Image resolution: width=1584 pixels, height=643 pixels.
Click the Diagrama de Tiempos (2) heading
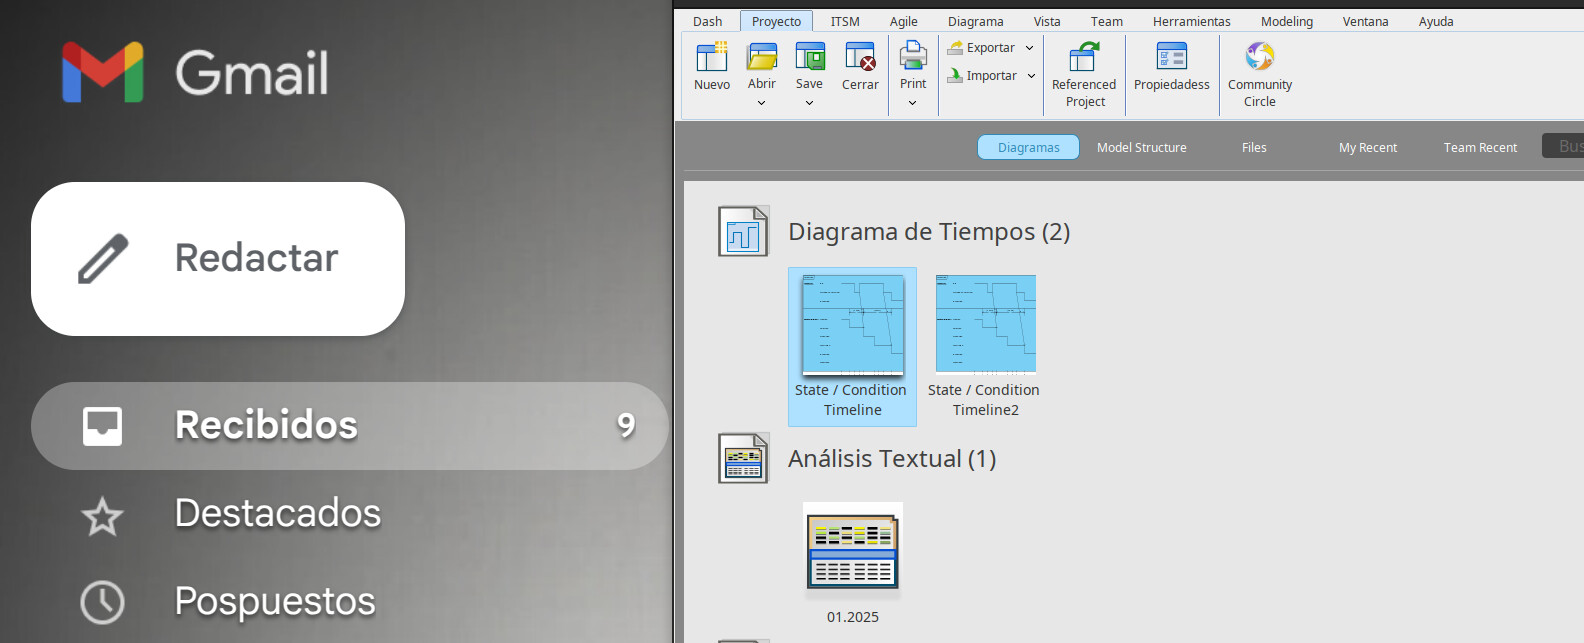click(x=929, y=232)
